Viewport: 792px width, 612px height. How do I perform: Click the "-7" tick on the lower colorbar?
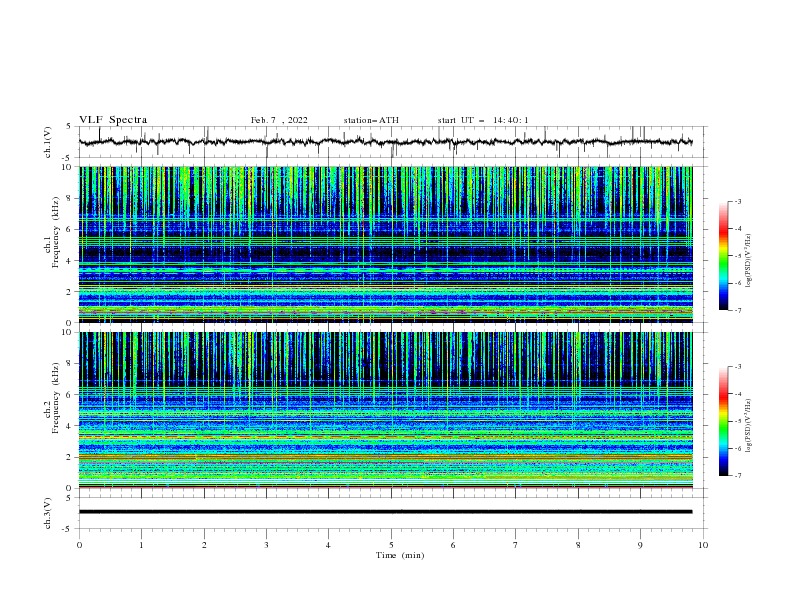coord(738,475)
